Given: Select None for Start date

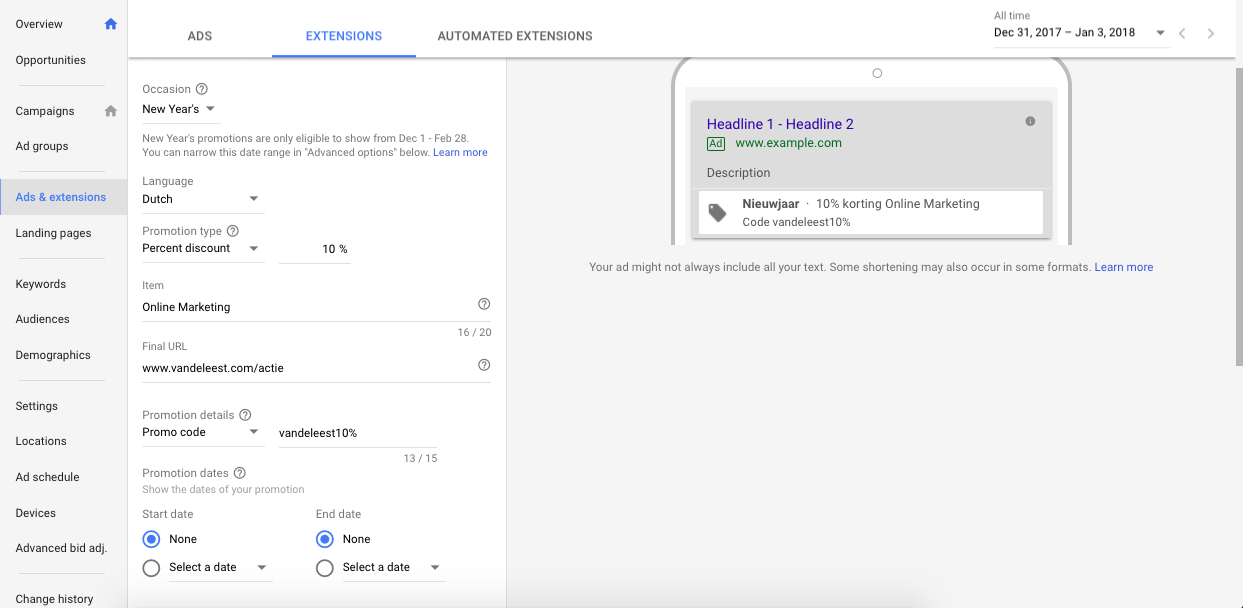Looking at the screenshot, I should [x=152, y=539].
